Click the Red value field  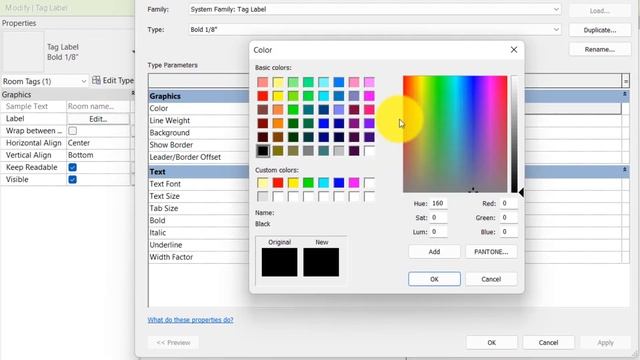[509, 203]
